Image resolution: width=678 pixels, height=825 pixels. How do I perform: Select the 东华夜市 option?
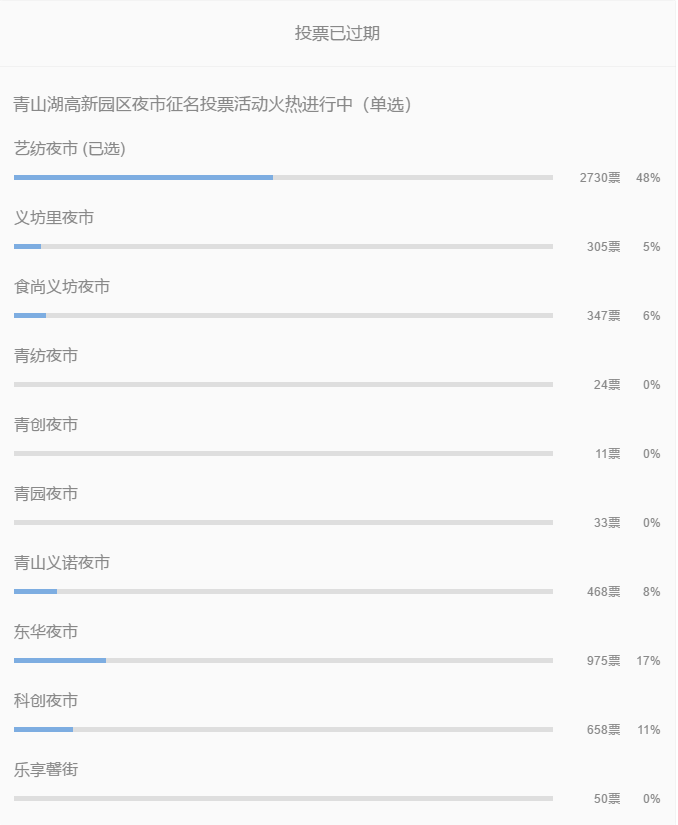pos(46,632)
